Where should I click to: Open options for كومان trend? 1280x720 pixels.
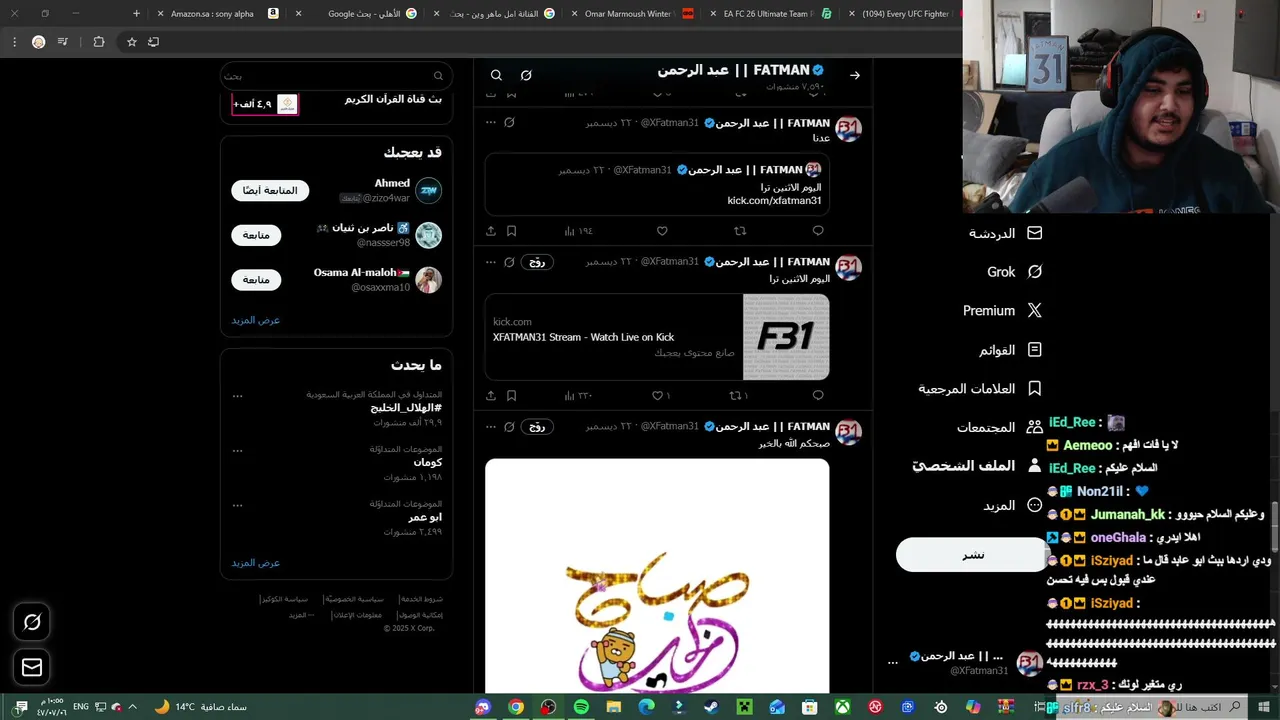point(238,450)
